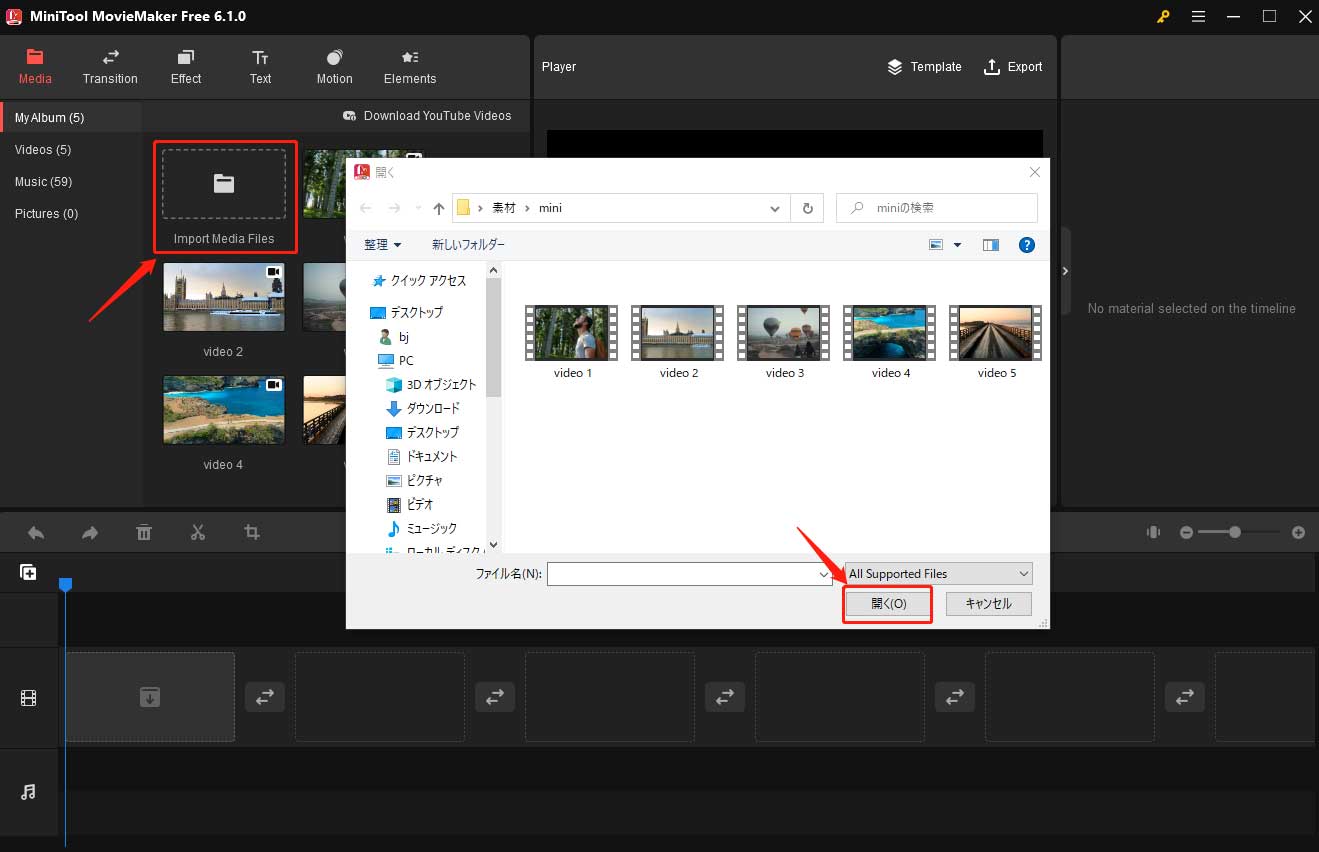Open the Effect tab

click(186, 67)
